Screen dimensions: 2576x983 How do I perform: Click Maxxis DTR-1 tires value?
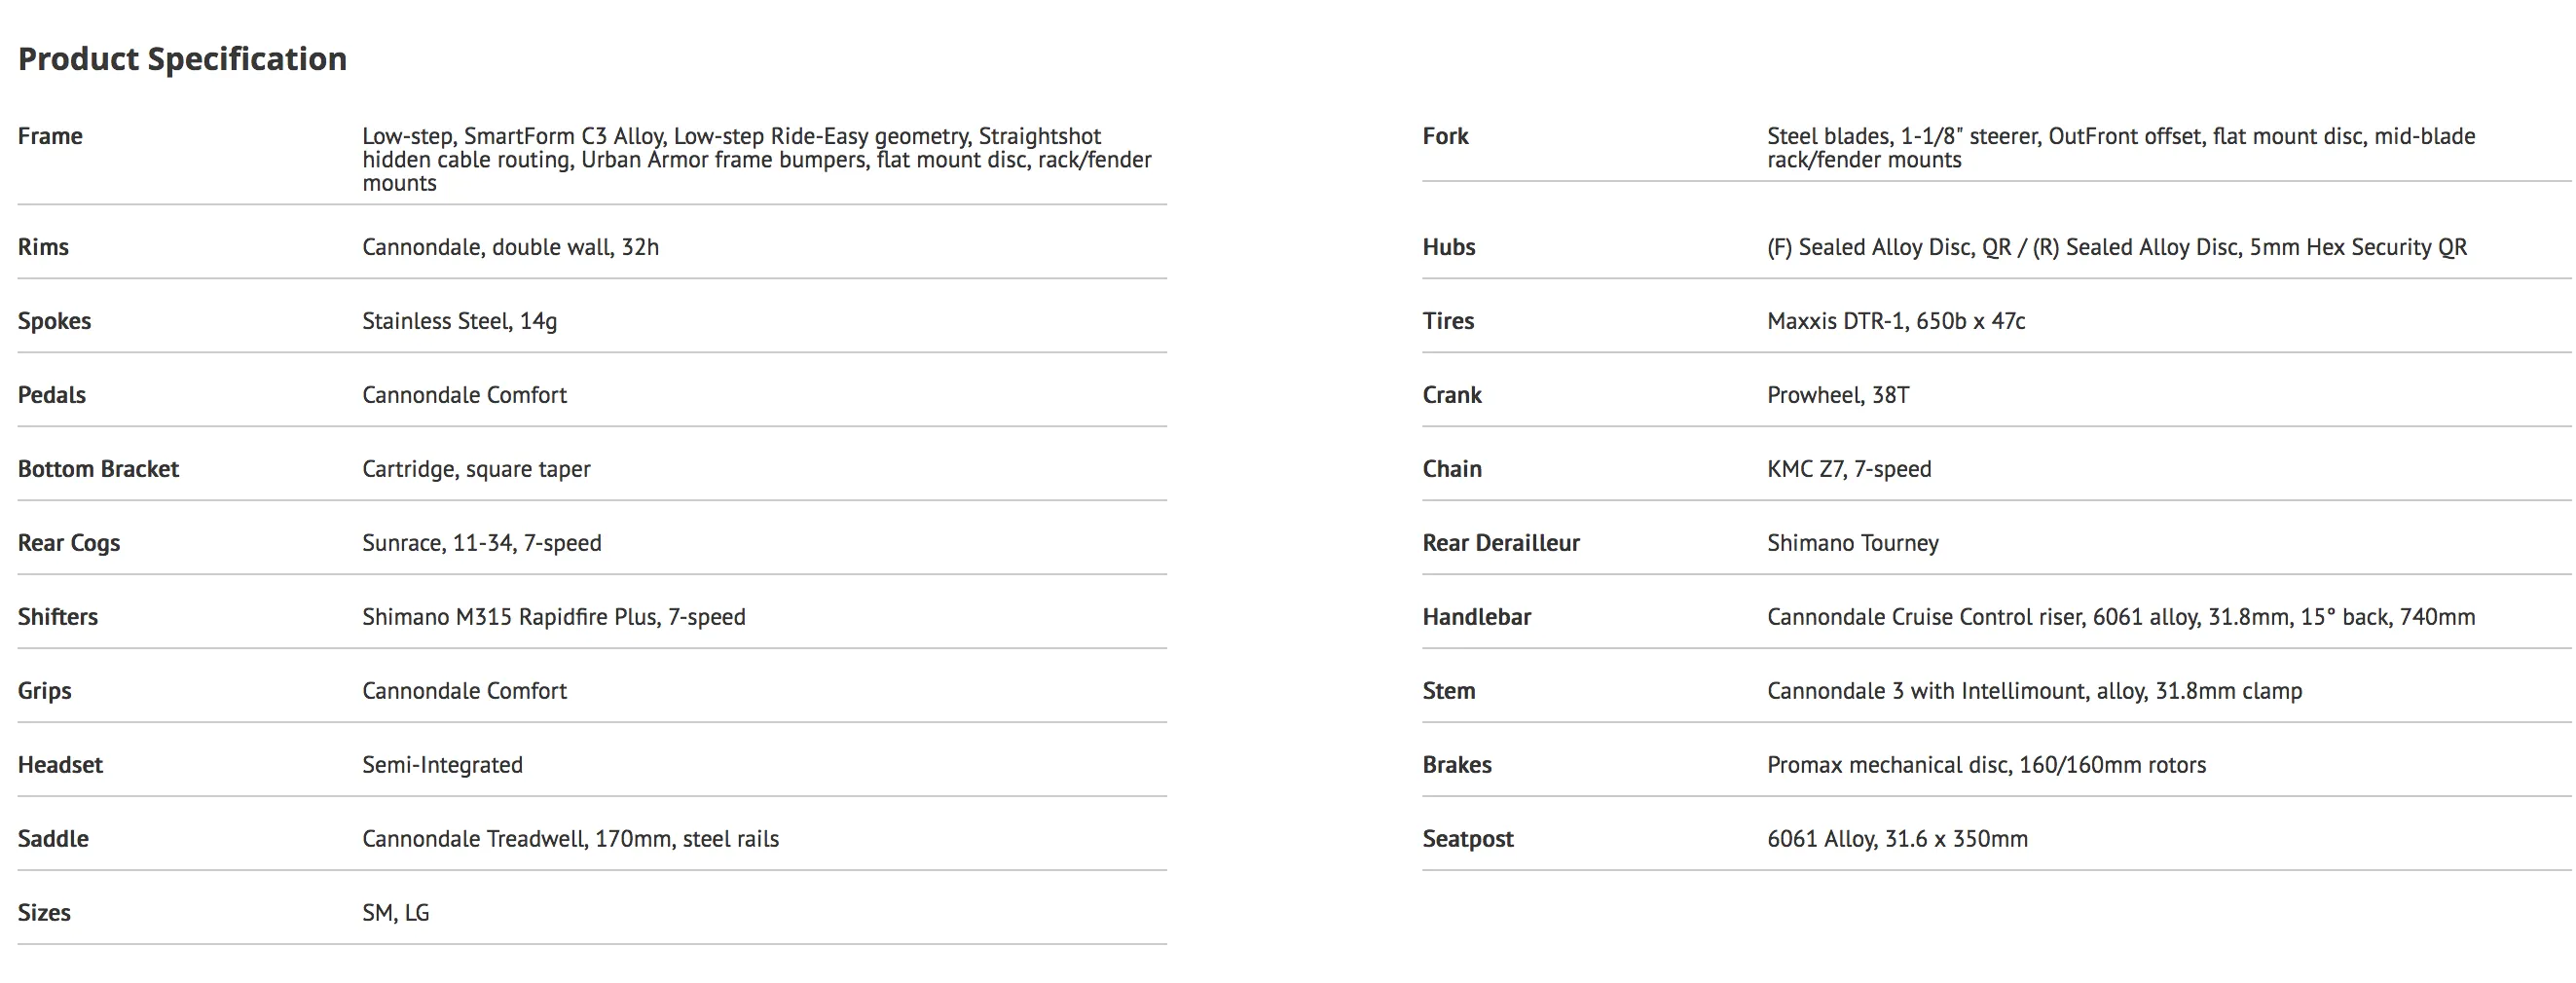coord(1895,321)
